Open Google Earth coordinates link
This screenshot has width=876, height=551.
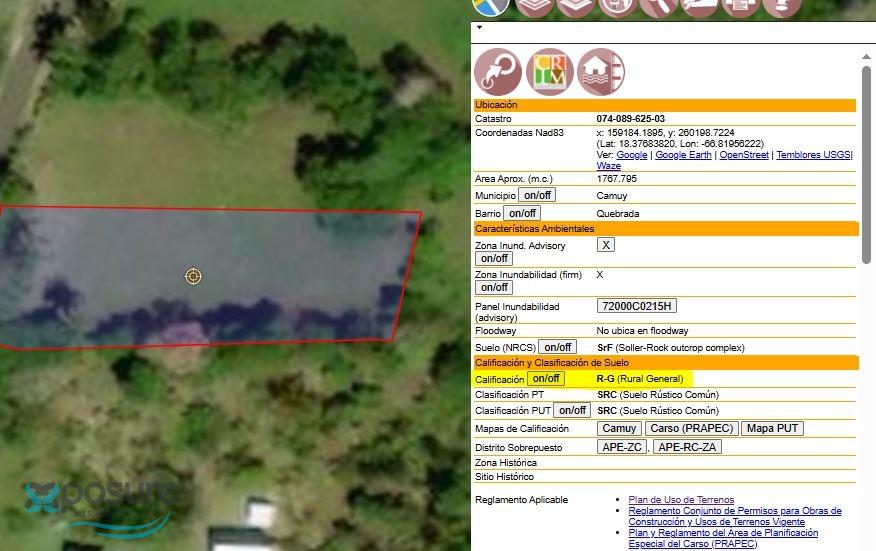pos(683,155)
